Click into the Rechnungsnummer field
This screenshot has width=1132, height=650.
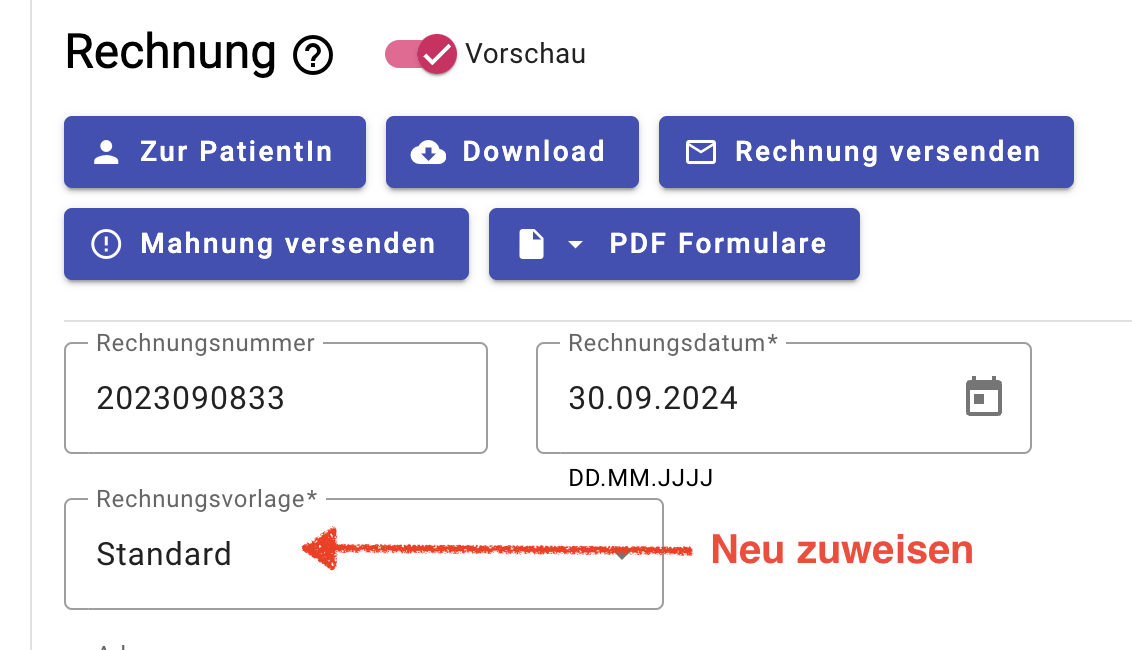[276, 398]
